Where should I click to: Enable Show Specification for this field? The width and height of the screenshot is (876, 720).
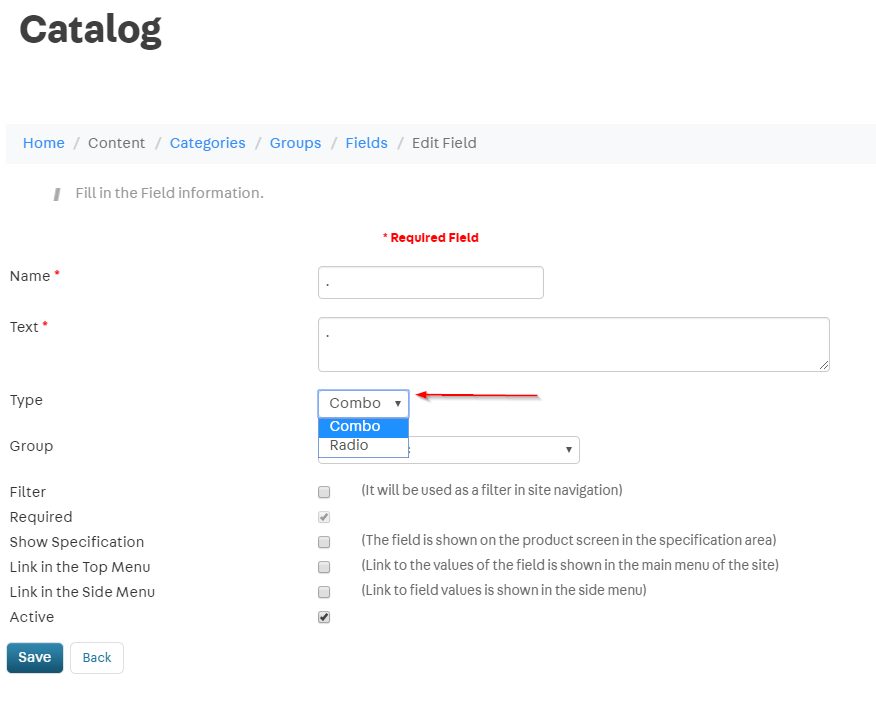coord(323,542)
